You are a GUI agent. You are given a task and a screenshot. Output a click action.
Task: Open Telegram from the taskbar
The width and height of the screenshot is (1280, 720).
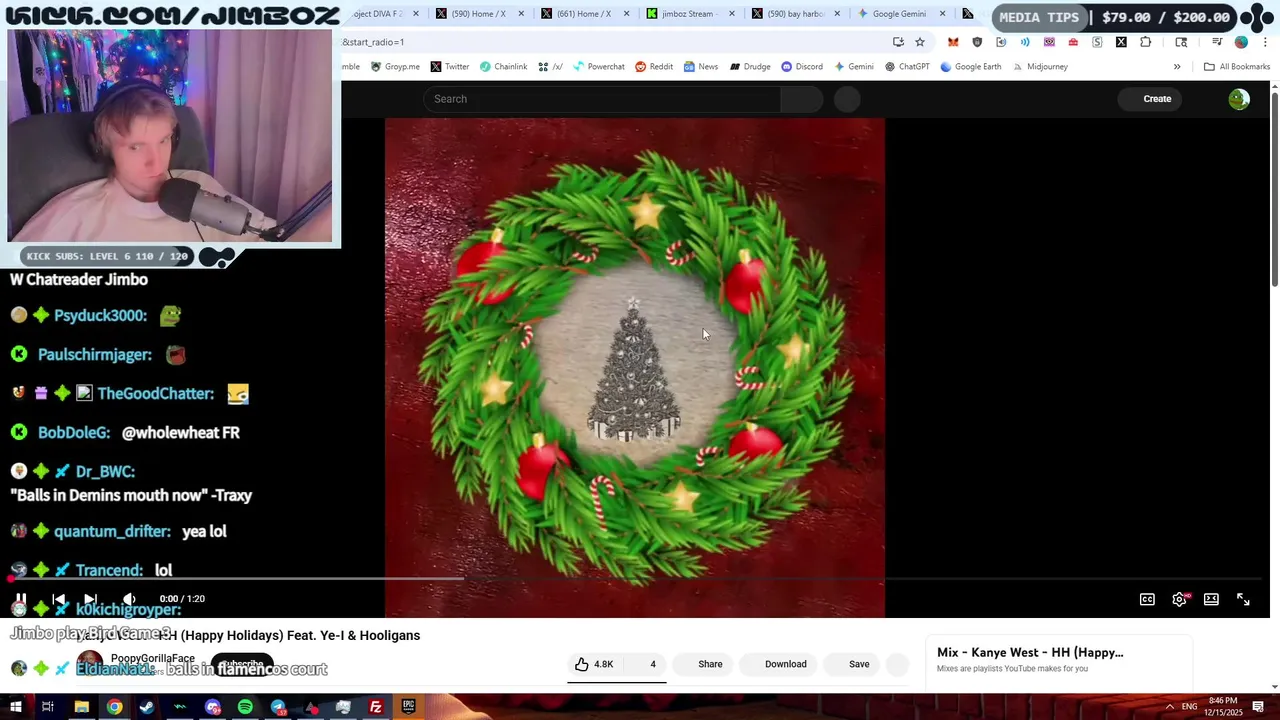(x=278, y=707)
